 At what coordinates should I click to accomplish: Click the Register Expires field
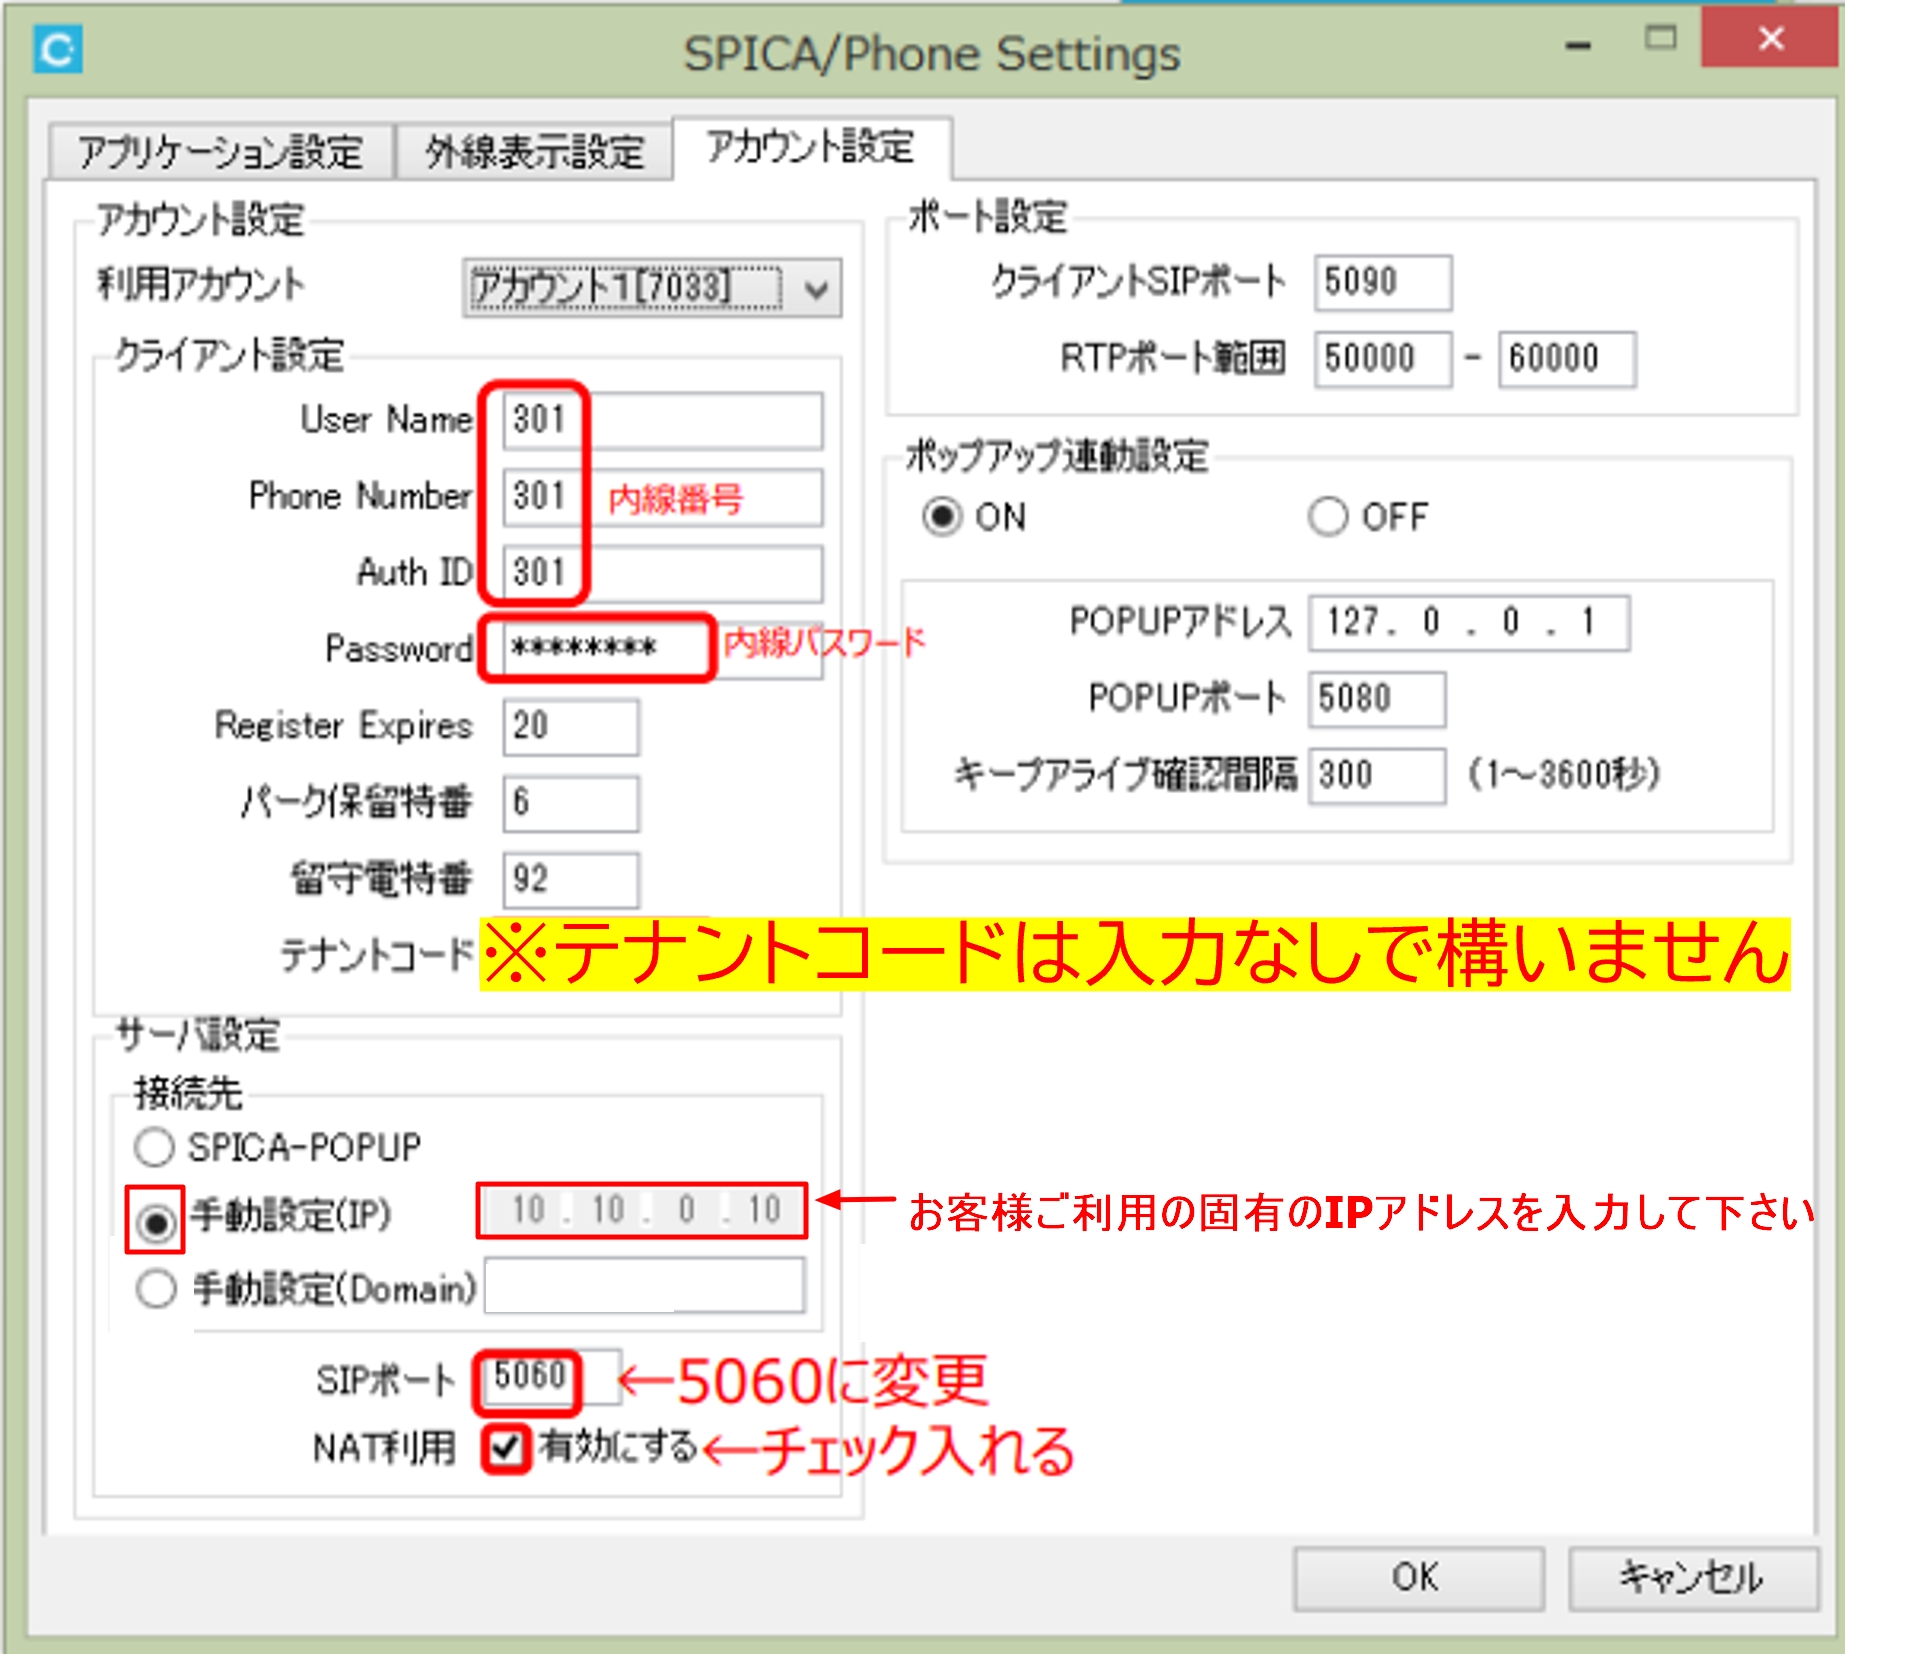570,726
